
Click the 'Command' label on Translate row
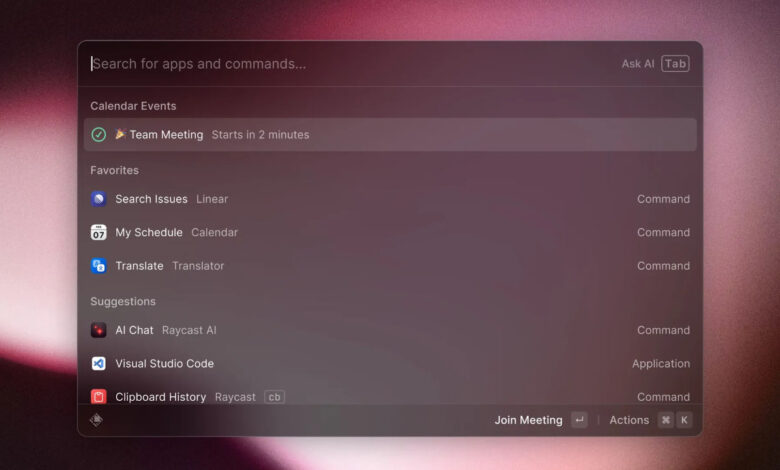[x=663, y=266]
